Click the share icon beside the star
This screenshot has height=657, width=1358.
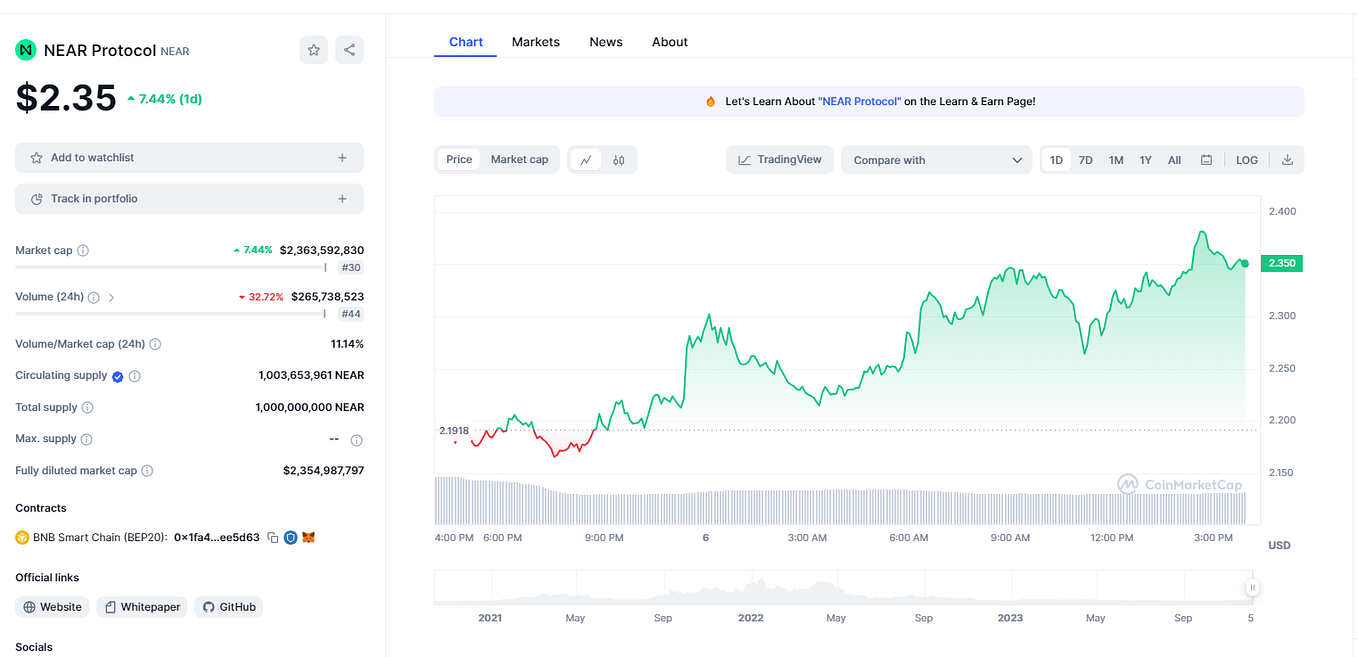click(x=349, y=49)
